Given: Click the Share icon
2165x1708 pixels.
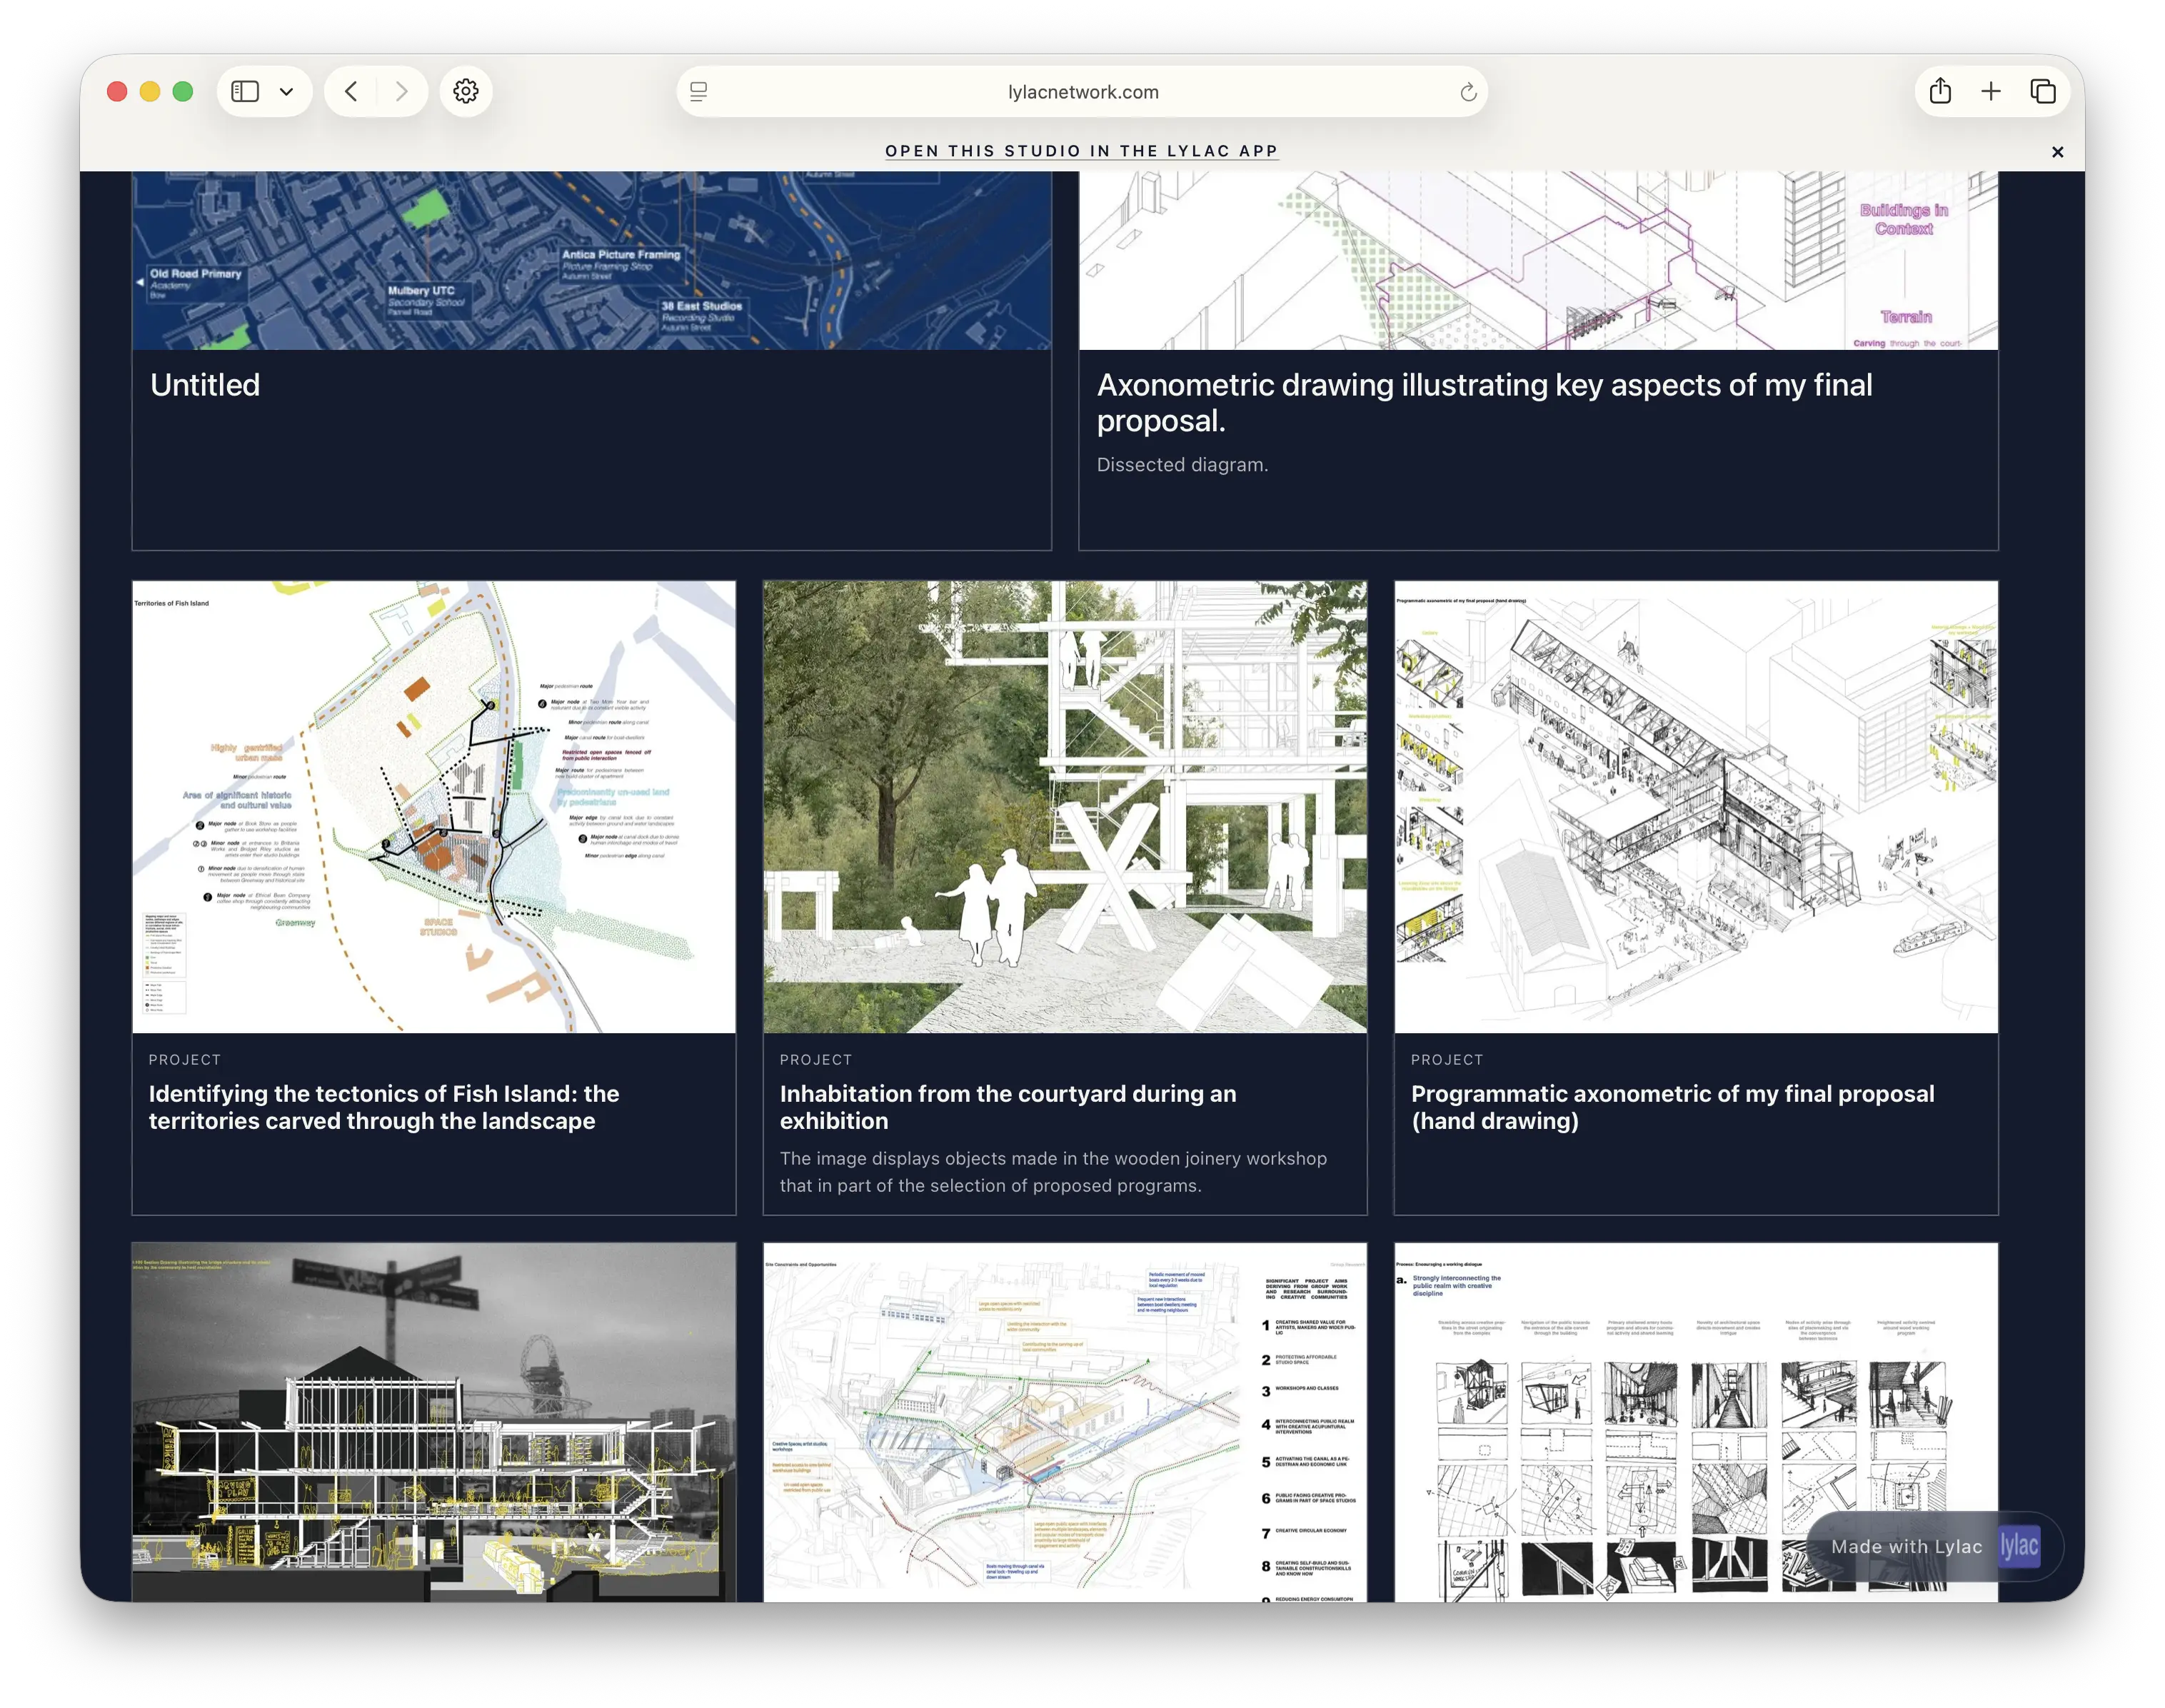Looking at the screenshot, I should [1941, 91].
